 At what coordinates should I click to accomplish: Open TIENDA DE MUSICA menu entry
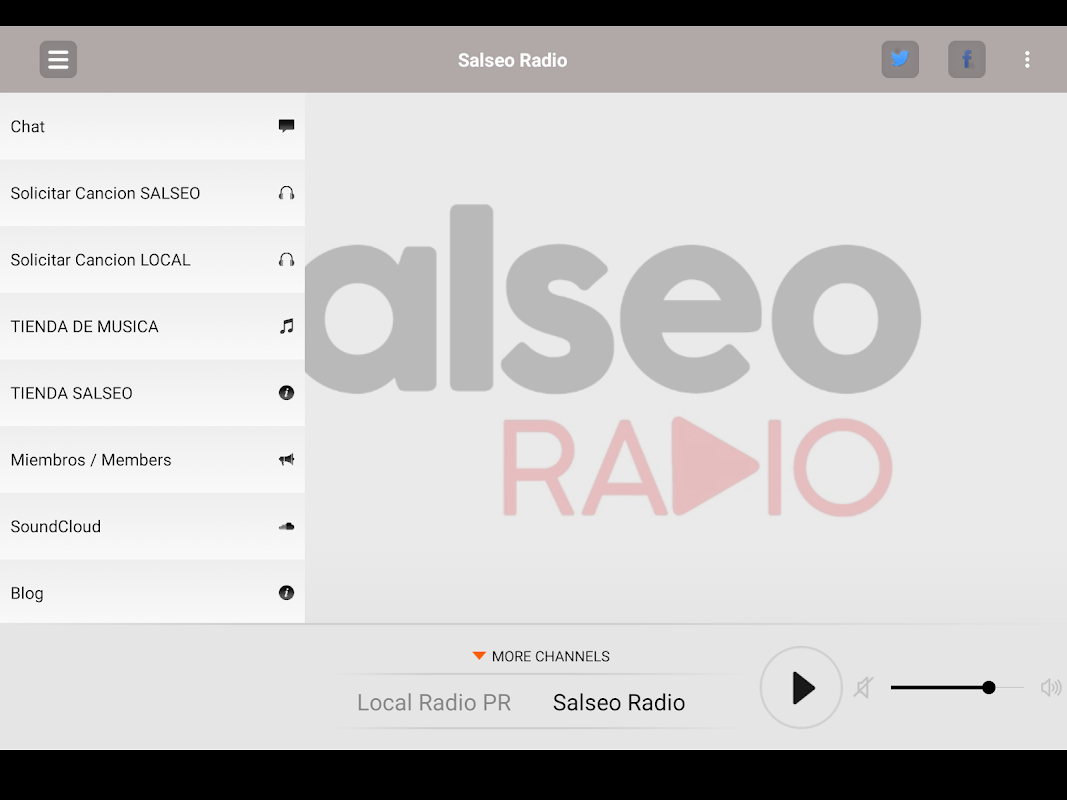(x=152, y=327)
